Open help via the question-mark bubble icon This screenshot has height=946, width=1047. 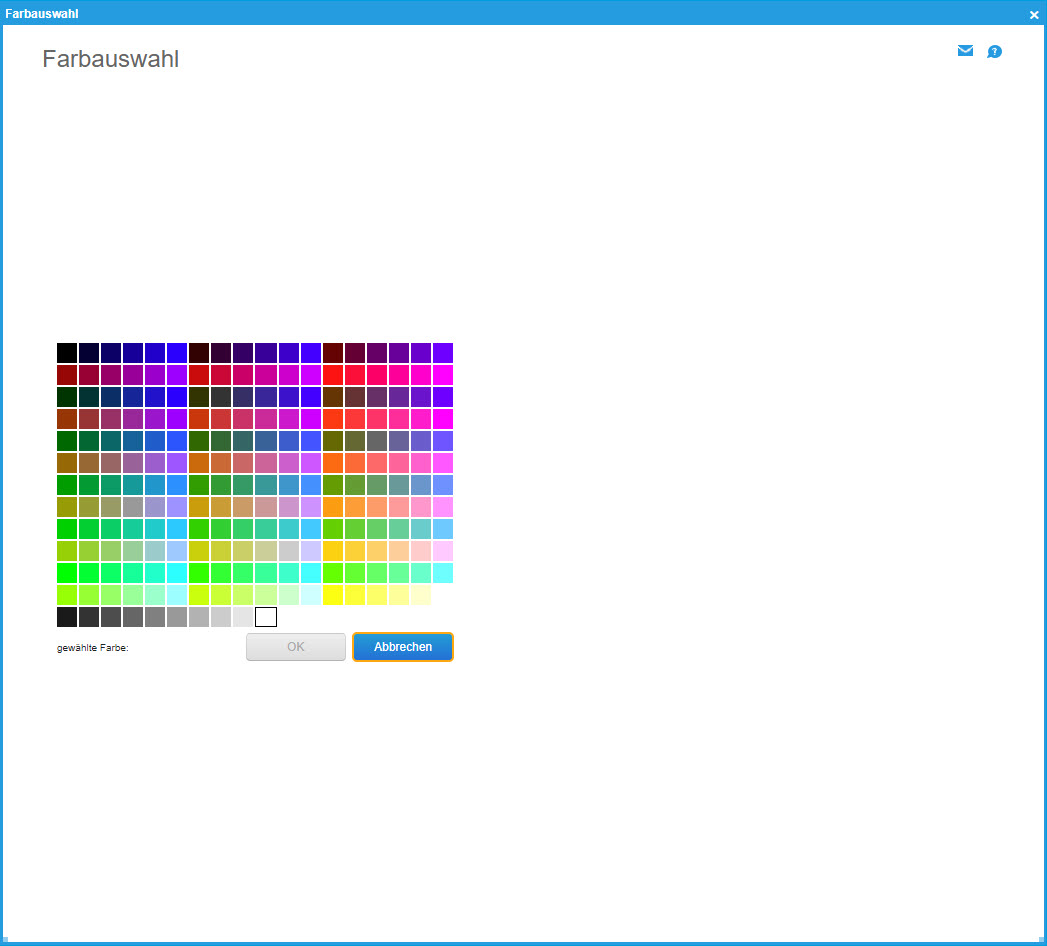[x=994, y=52]
